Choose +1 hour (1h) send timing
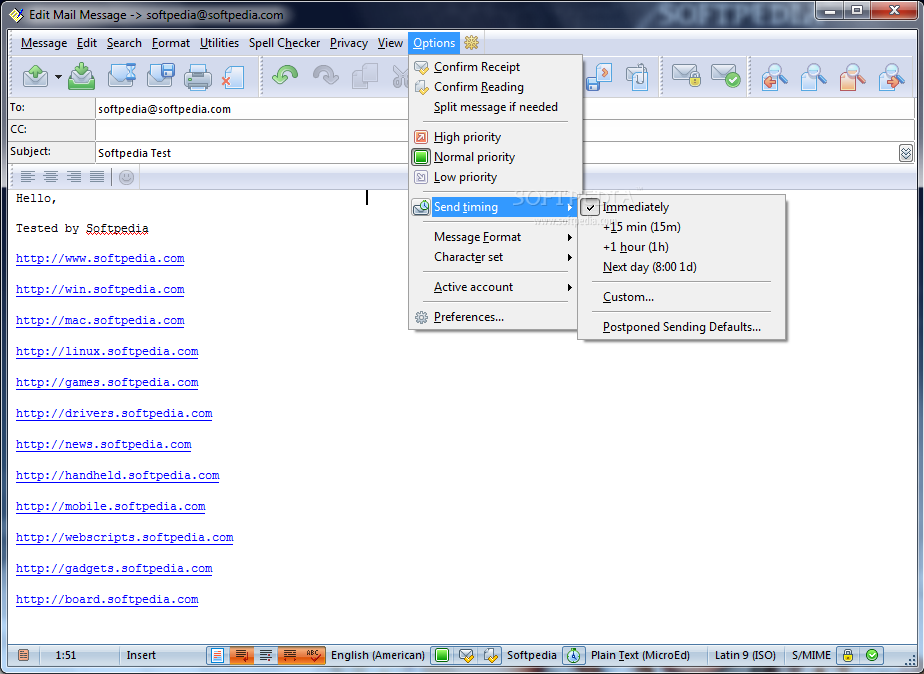 click(682, 247)
